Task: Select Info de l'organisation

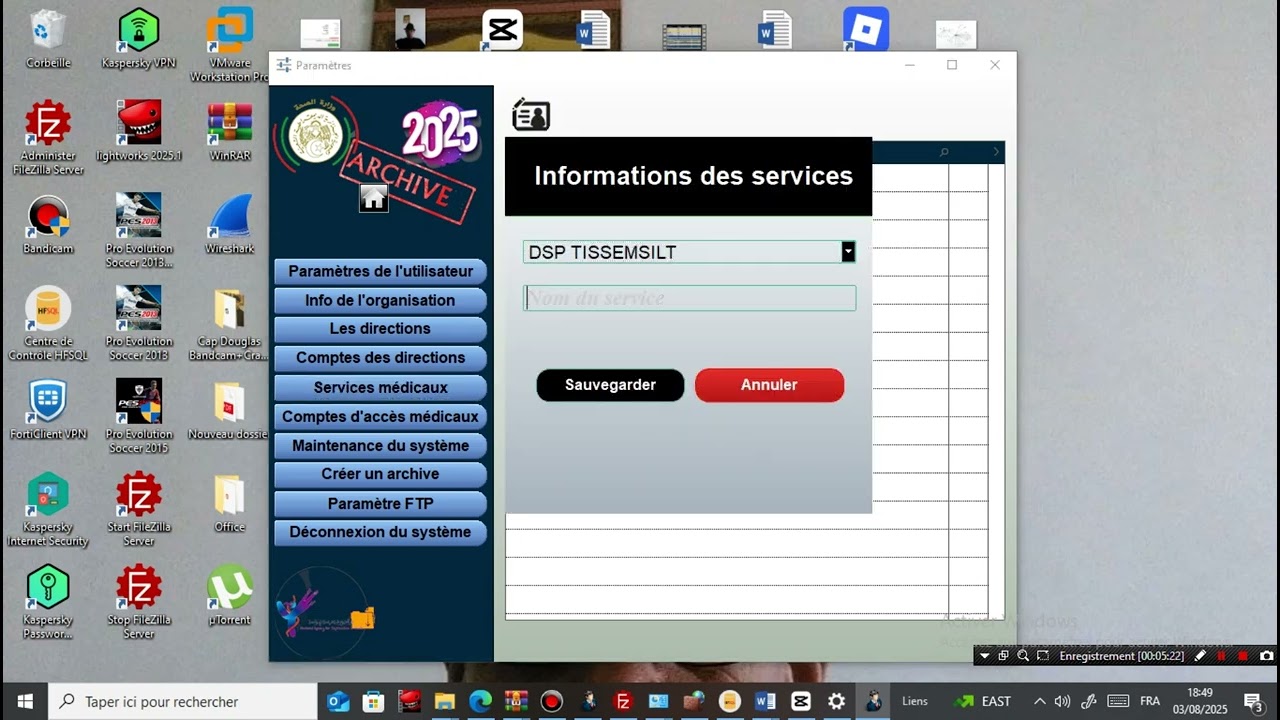Action: coord(380,300)
